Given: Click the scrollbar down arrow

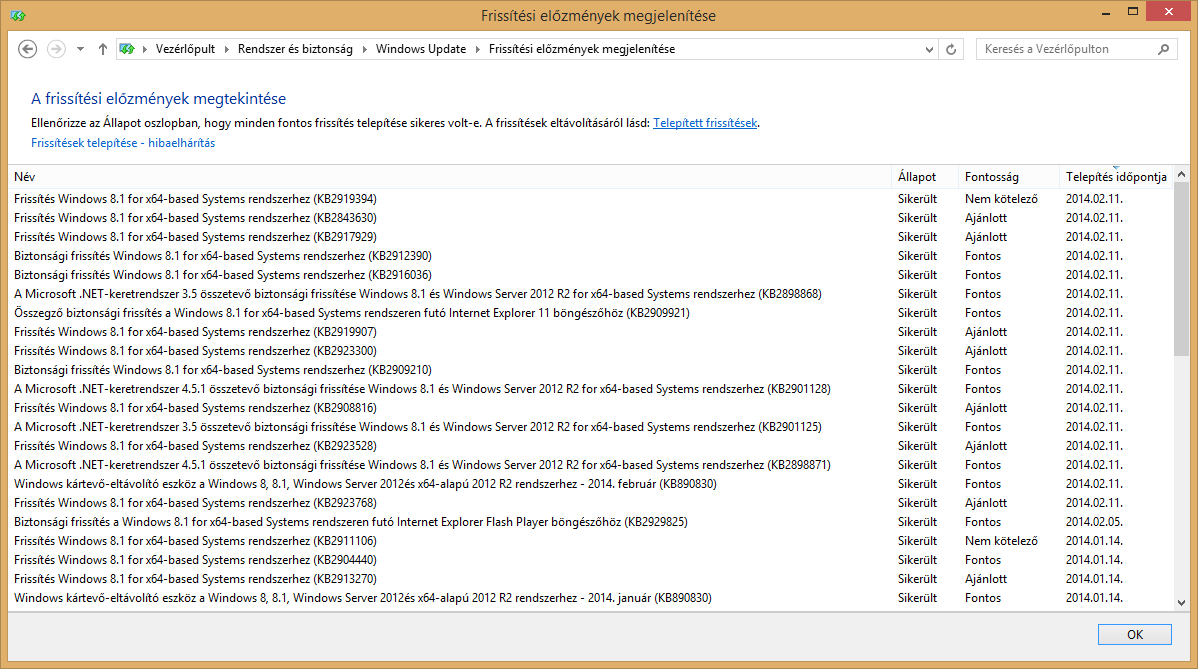Looking at the screenshot, I should pyautogui.click(x=1181, y=602).
